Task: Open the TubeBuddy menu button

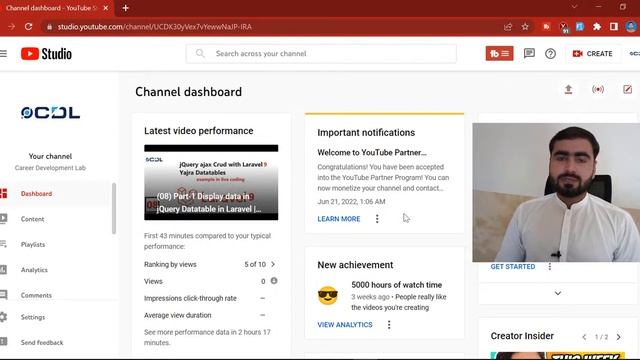Action: tap(499, 53)
